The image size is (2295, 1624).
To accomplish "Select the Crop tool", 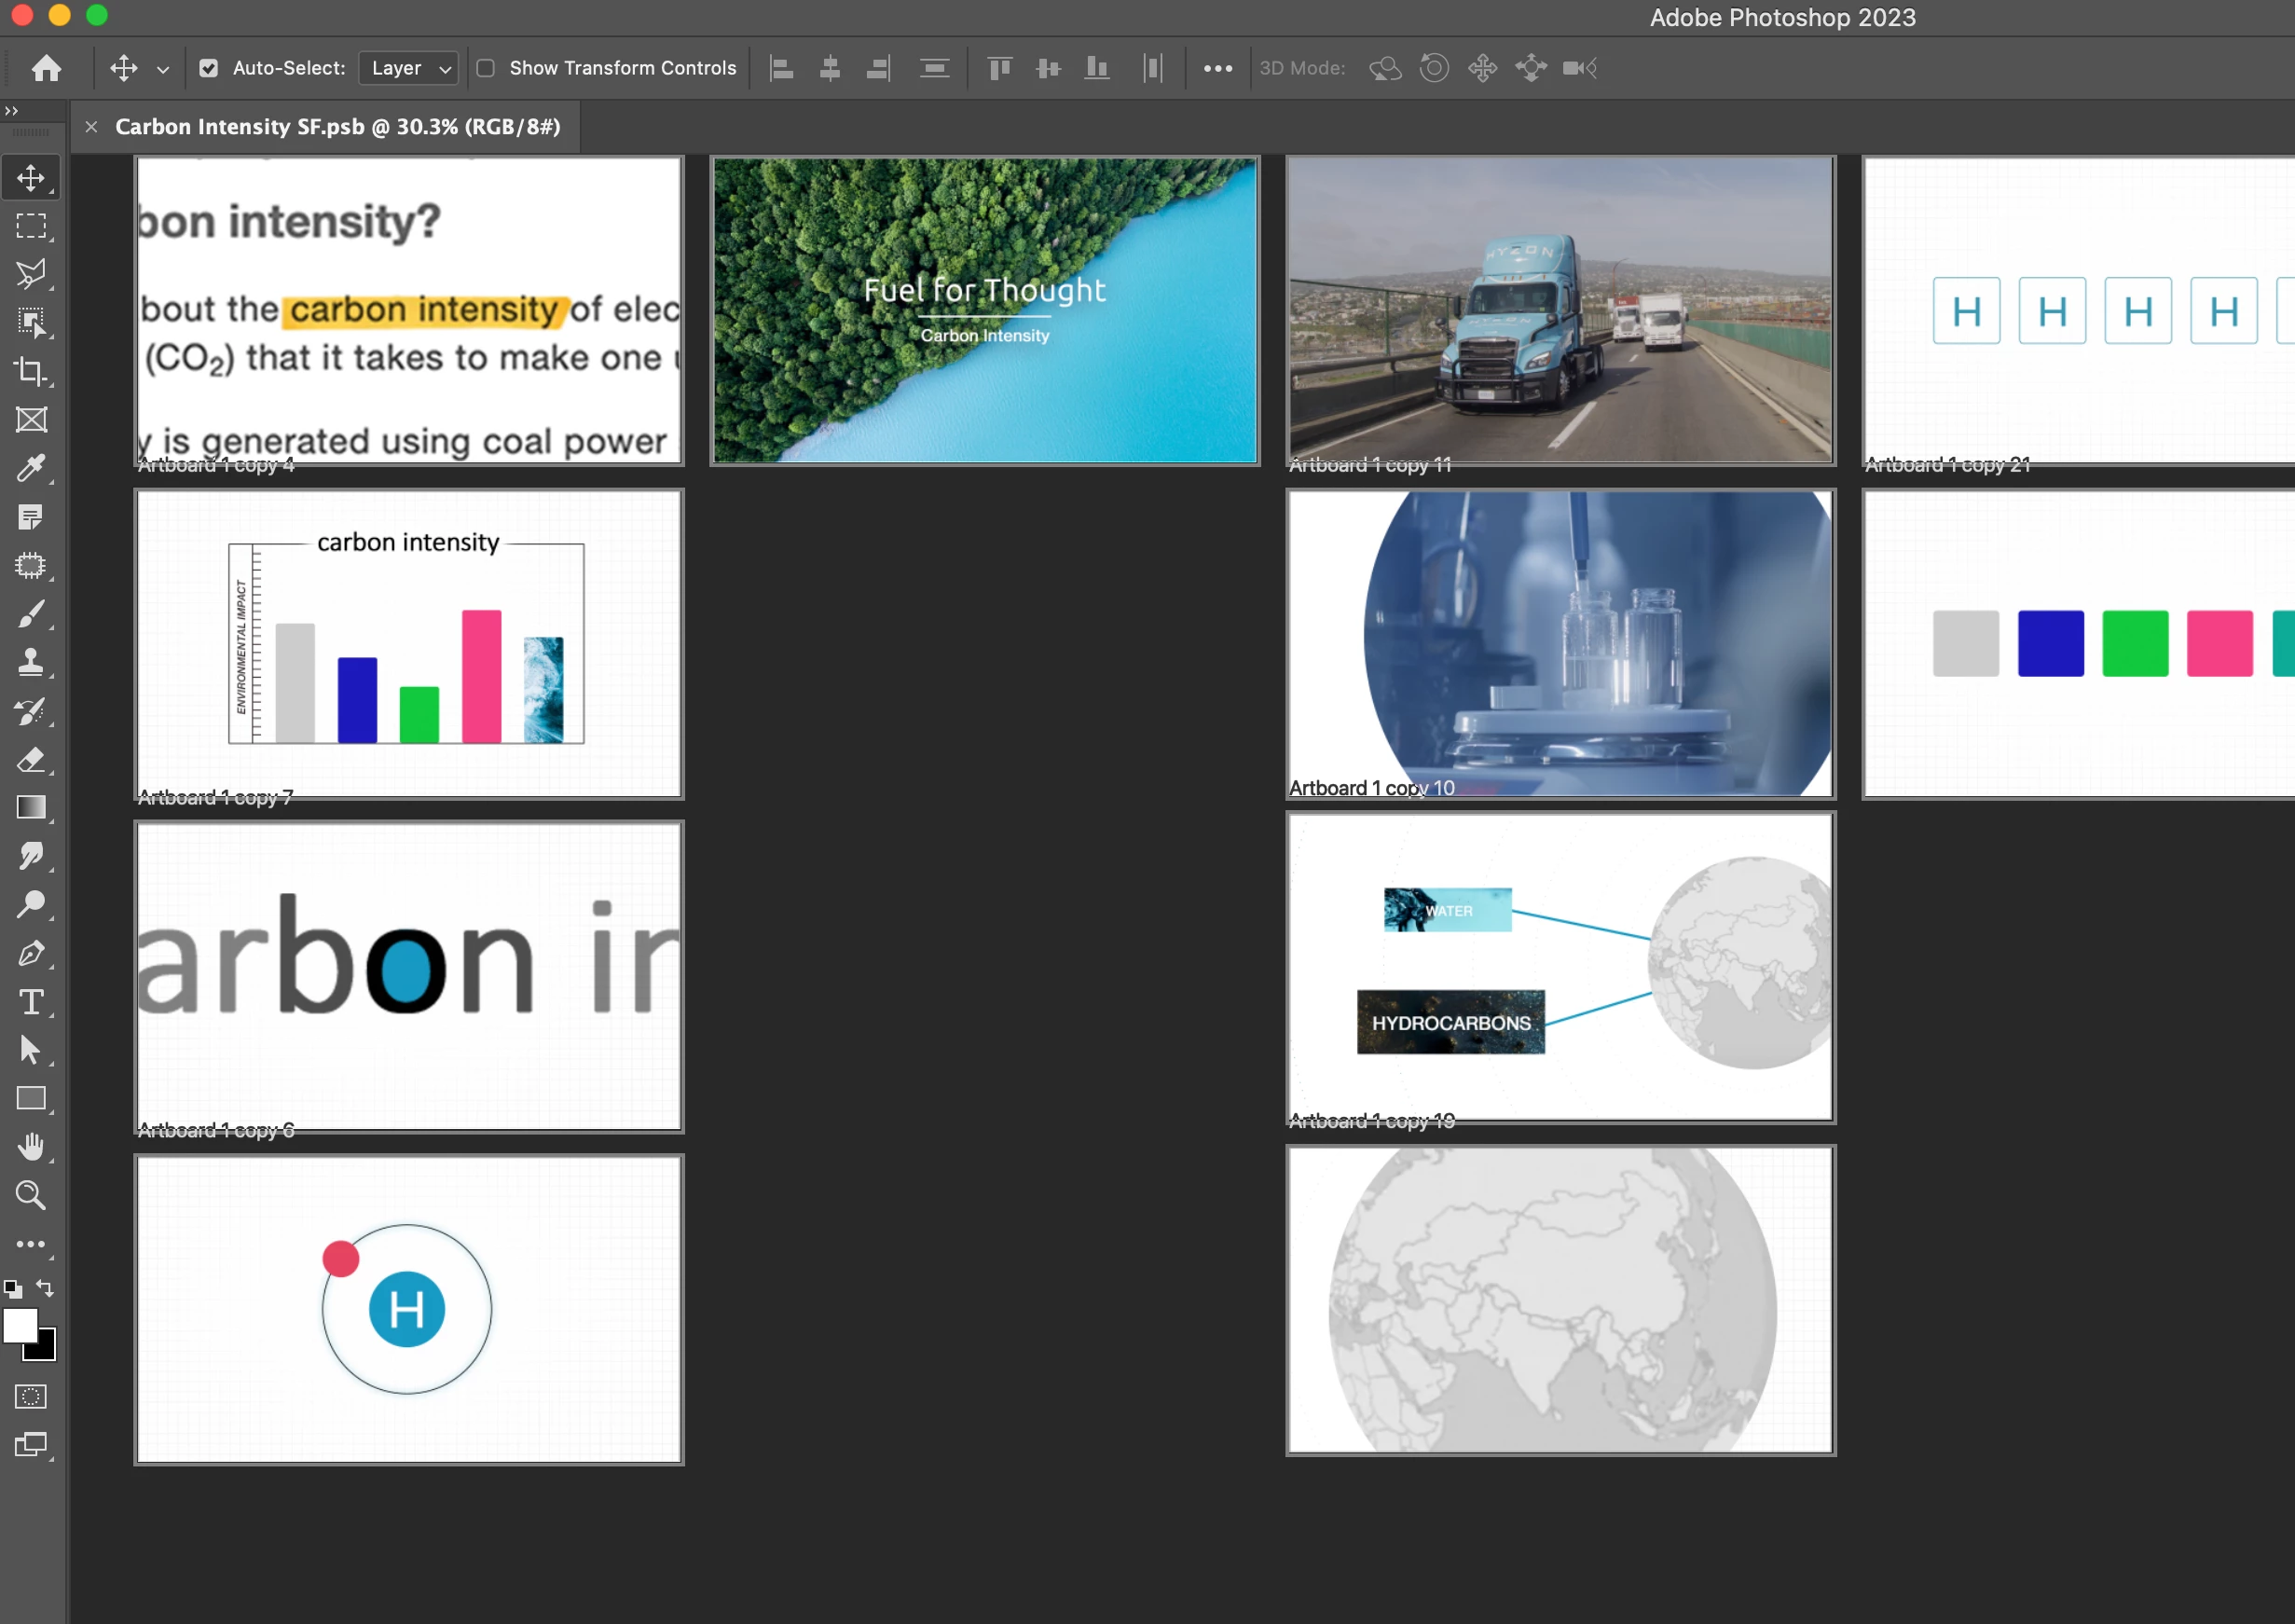I will pos(31,371).
